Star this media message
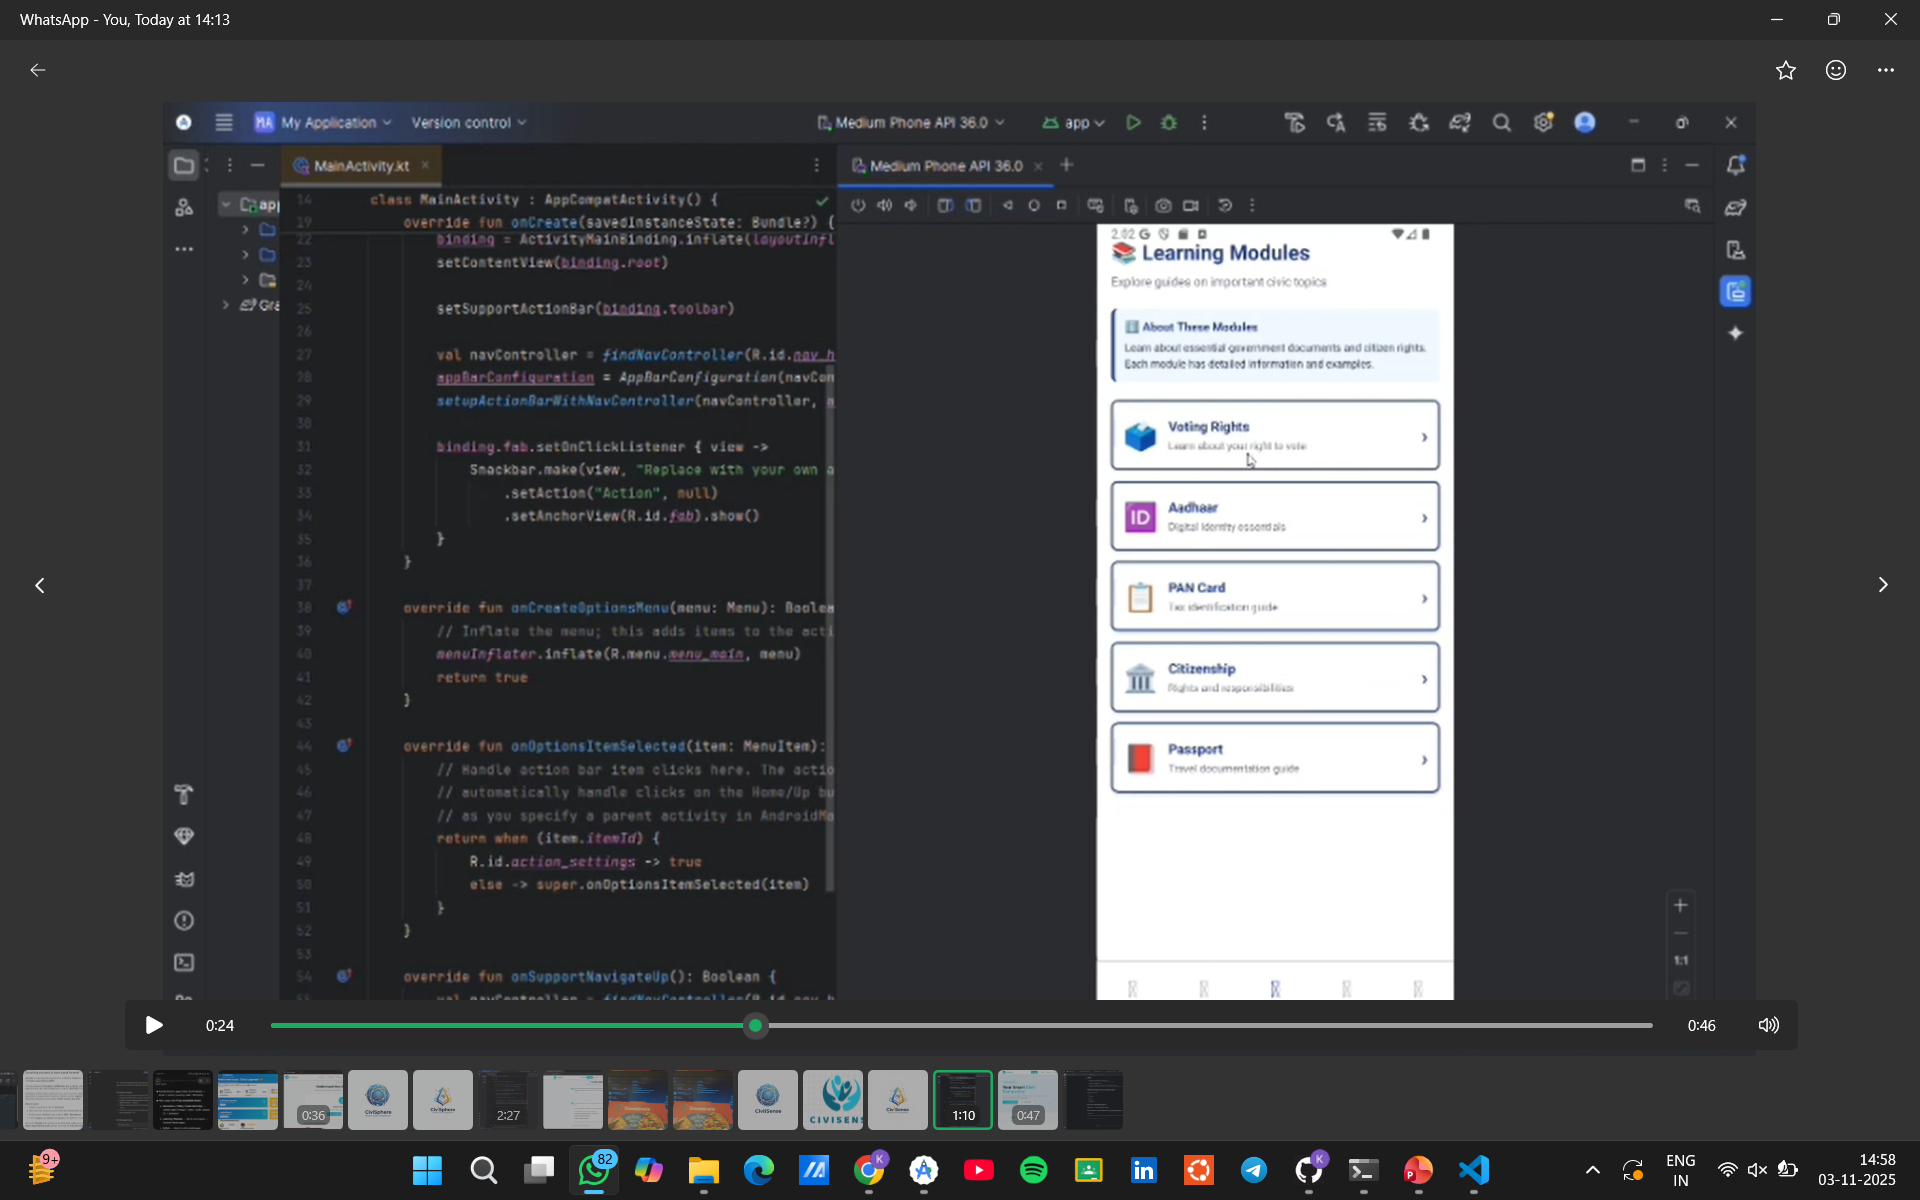 [1785, 70]
